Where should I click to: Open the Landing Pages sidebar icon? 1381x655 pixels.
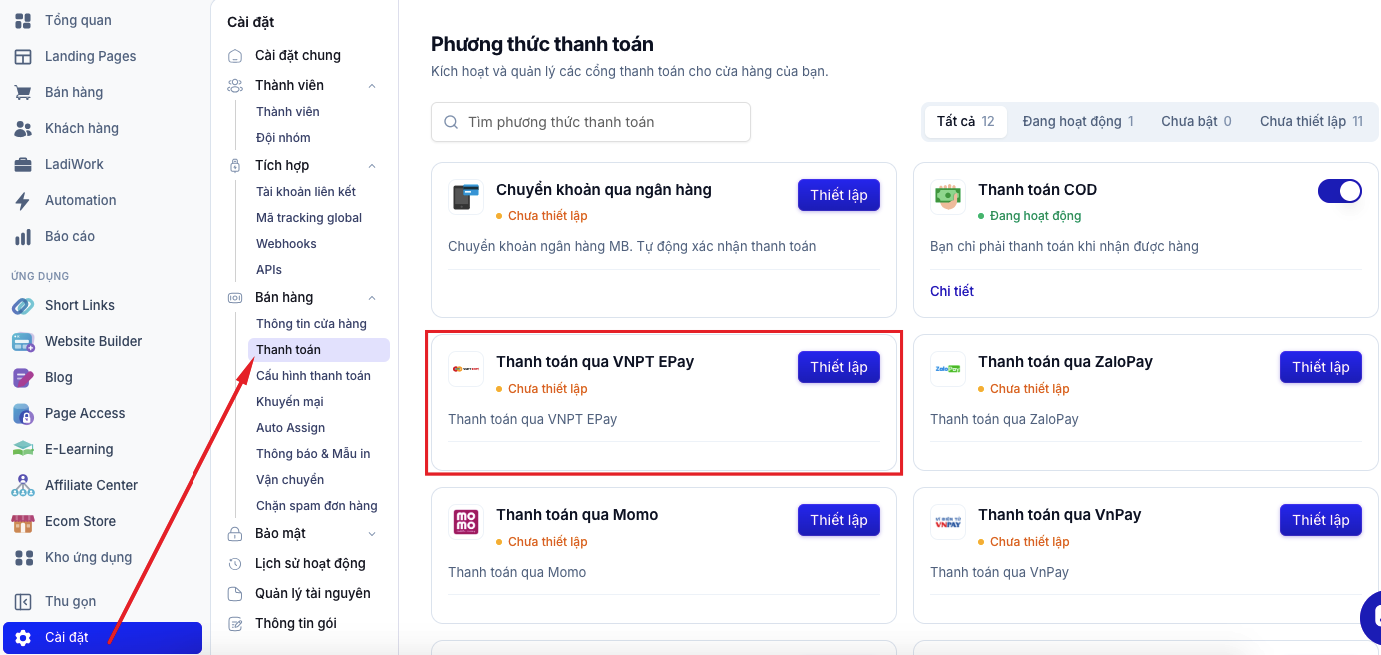(x=23, y=56)
